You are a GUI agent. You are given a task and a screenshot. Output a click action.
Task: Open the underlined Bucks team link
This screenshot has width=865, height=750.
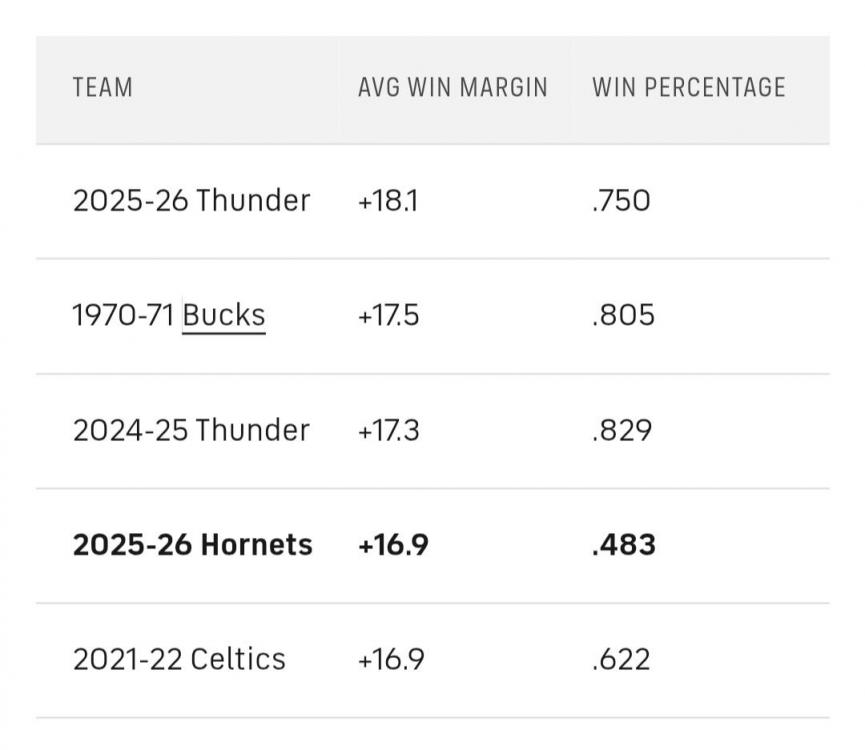[x=224, y=316]
